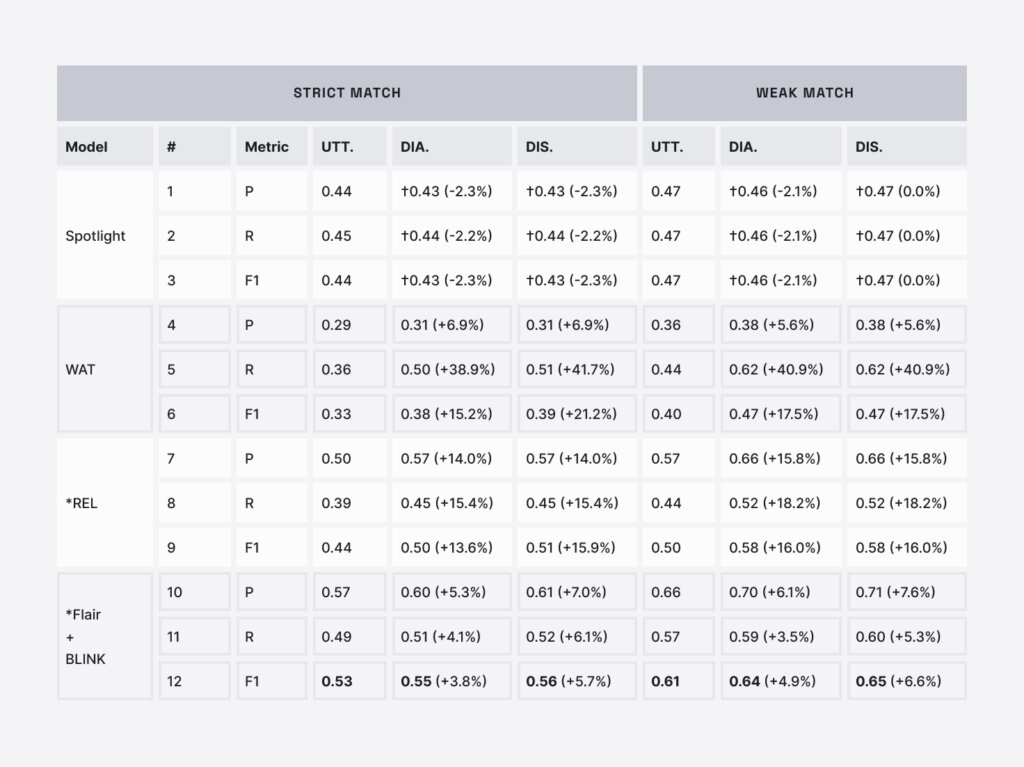Screen dimensions: 1024x767
Task: Select the Model column header
Action: [105, 147]
